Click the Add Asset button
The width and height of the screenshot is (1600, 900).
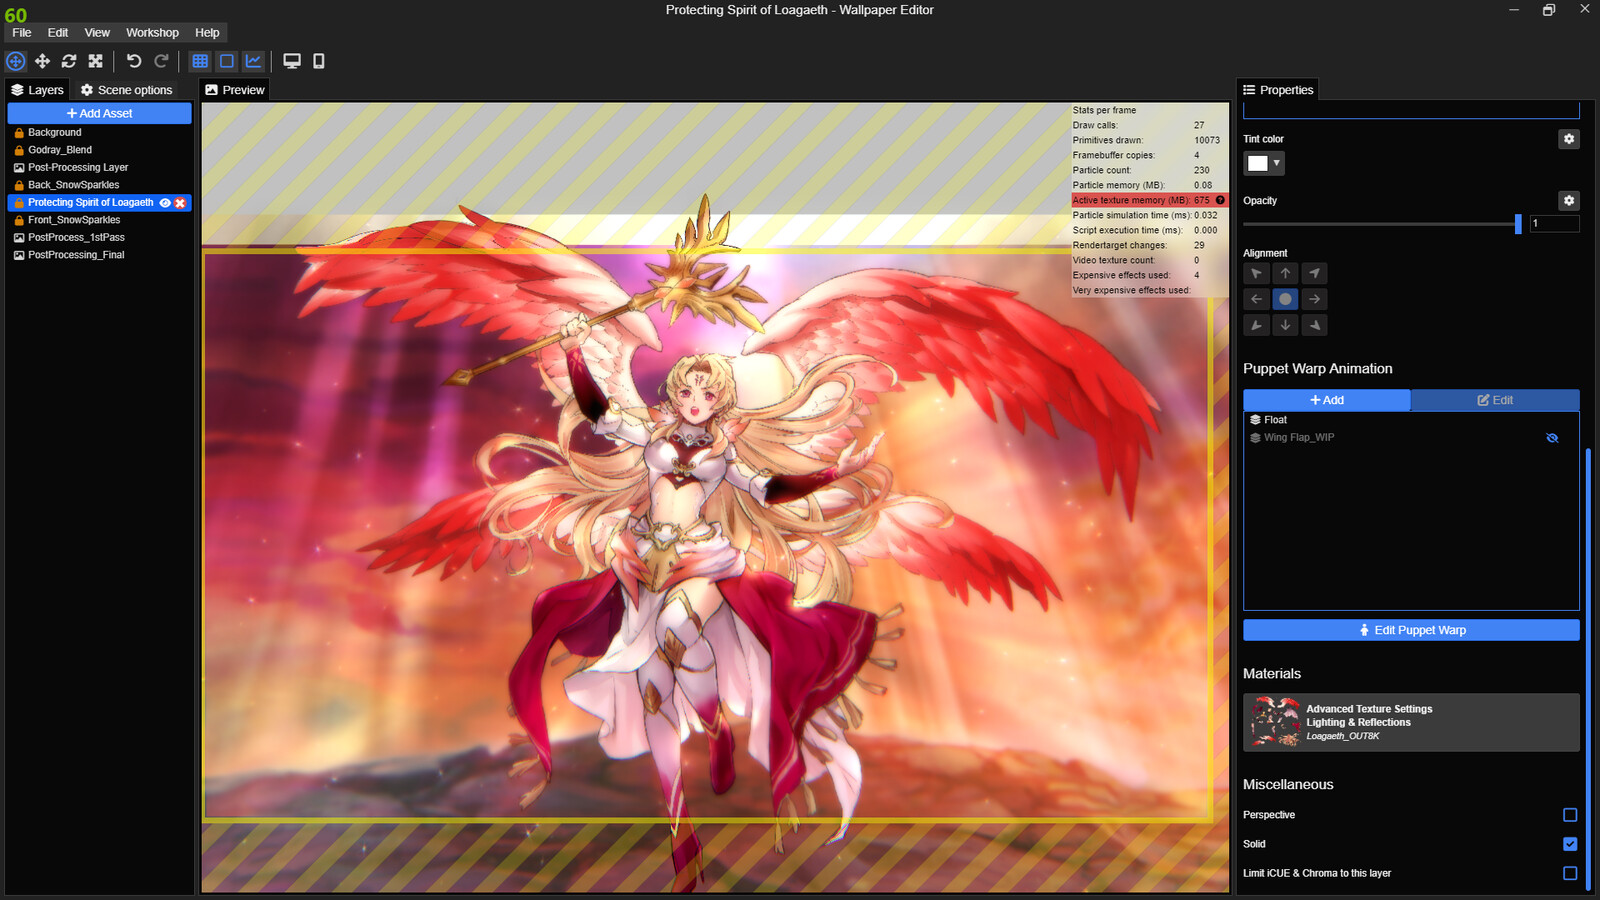[x=99, y=113]
